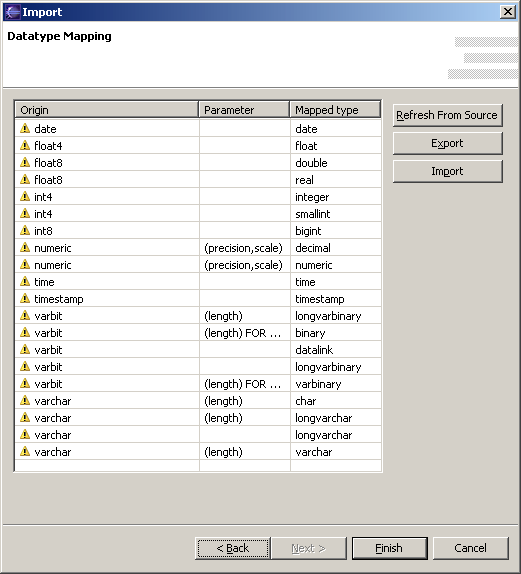This screenshot has height=574, width=521.
Task: Cancel the import wizard
Action: click(x=471, y=548)
